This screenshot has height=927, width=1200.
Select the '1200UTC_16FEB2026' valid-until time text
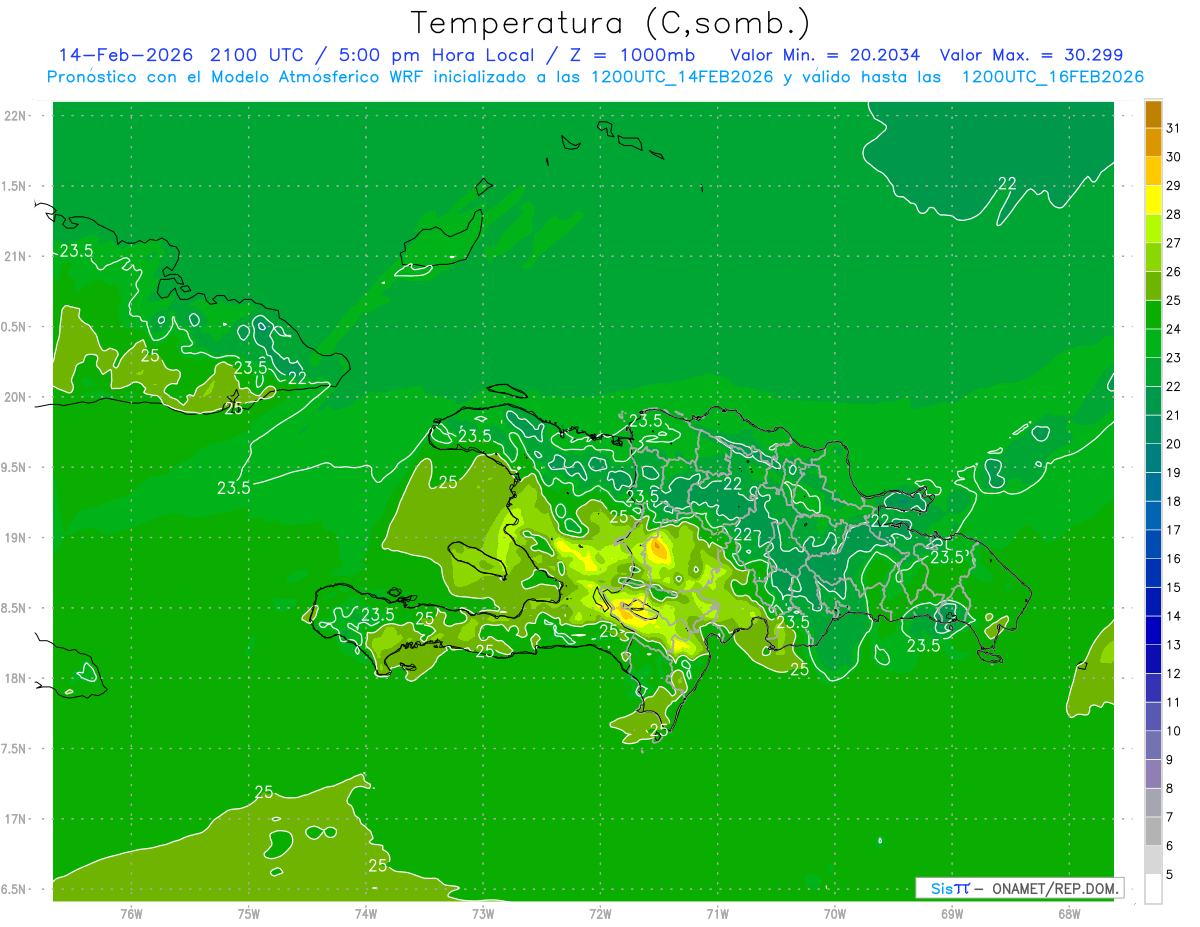pos(1053,77)
